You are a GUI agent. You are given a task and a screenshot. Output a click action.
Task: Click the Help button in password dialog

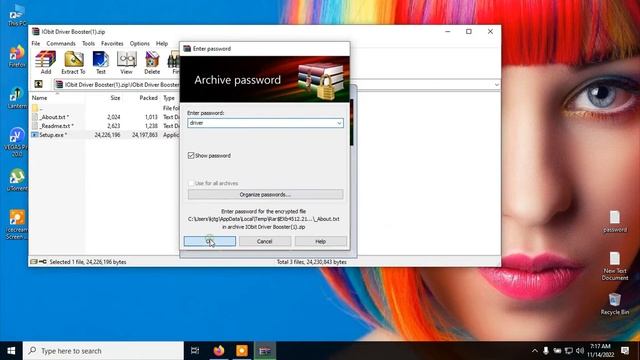(320, 241)
